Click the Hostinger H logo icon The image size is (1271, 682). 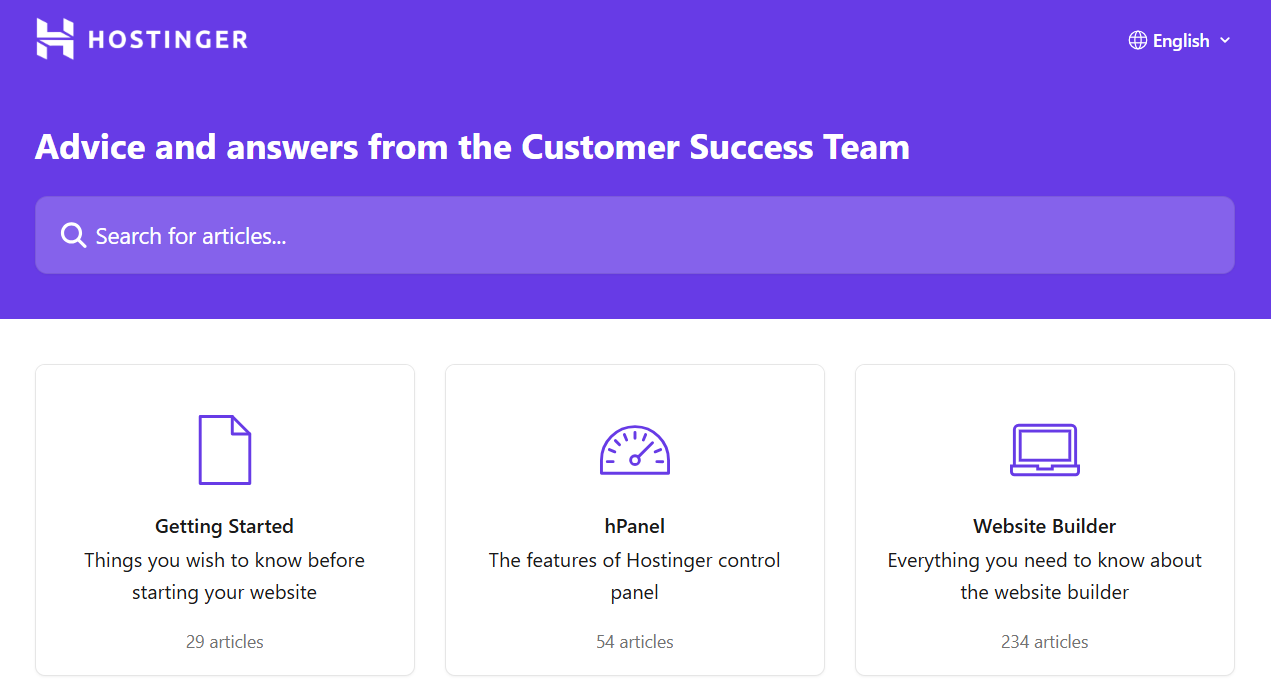[x=55, y=39]
